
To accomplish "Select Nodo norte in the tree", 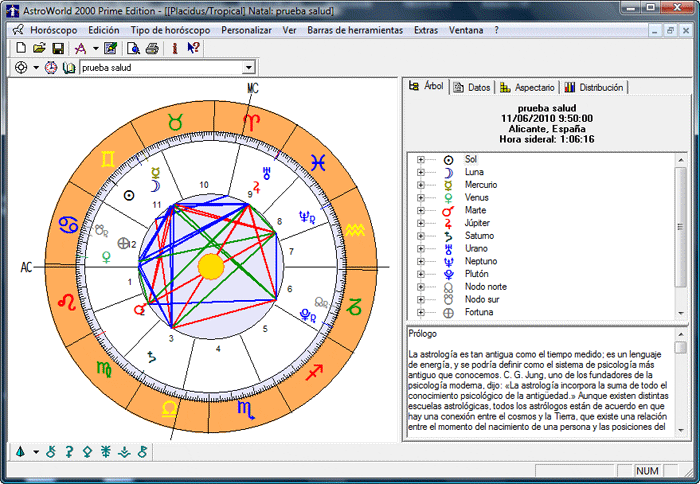I will (x=486, y=287).
